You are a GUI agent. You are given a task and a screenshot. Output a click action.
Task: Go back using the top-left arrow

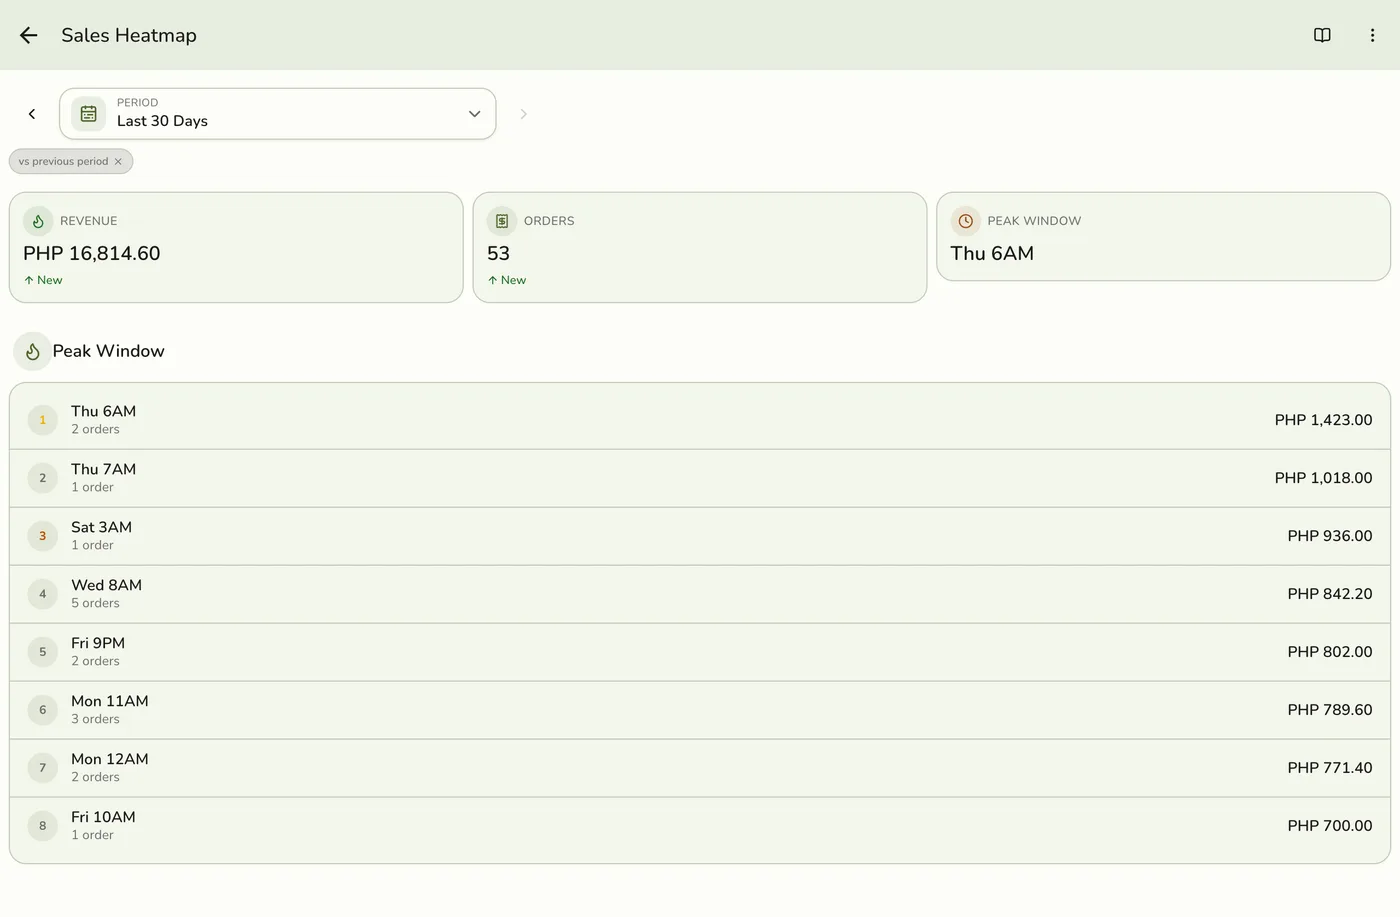click(28, 35)
